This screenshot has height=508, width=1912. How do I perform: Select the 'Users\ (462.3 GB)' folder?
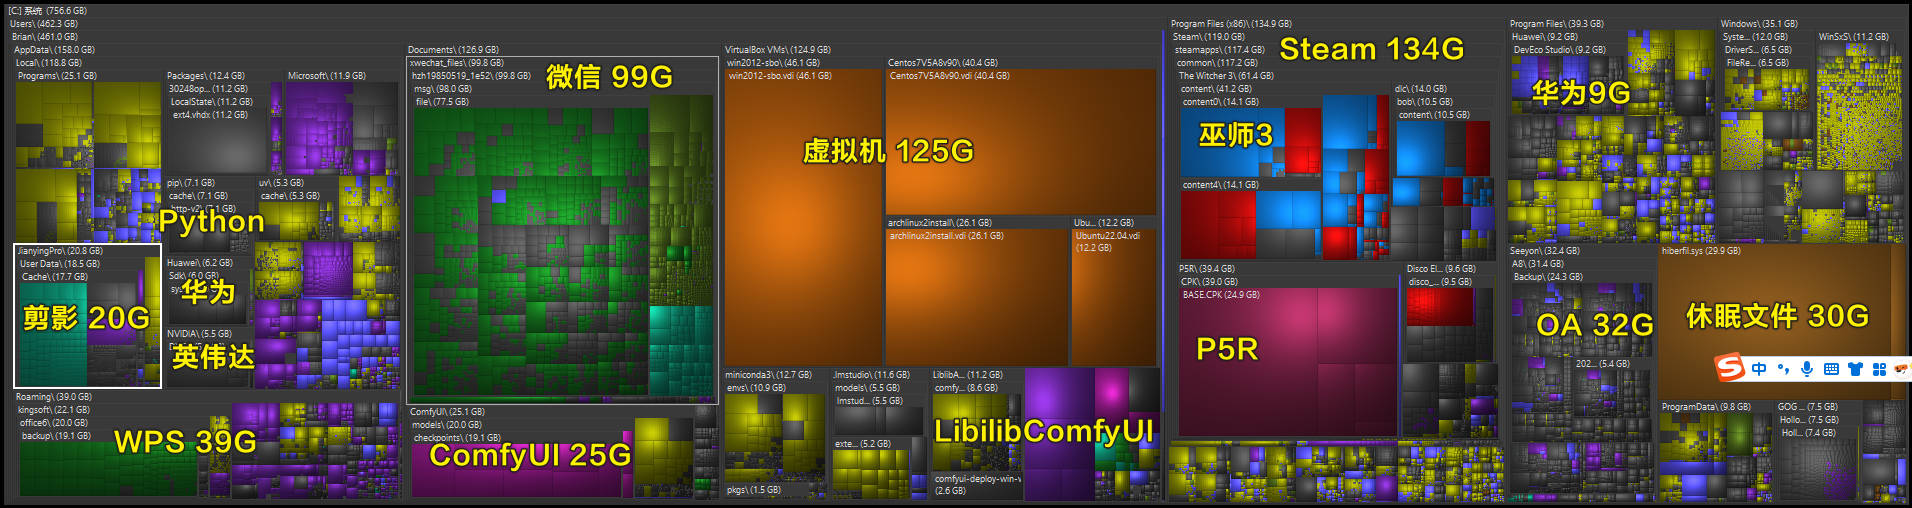[44, 24]
